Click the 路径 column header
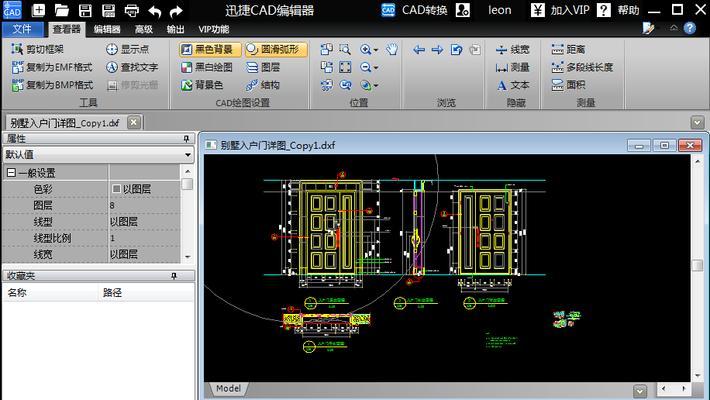This screenshot has height=400, width=710. (146, 293)
